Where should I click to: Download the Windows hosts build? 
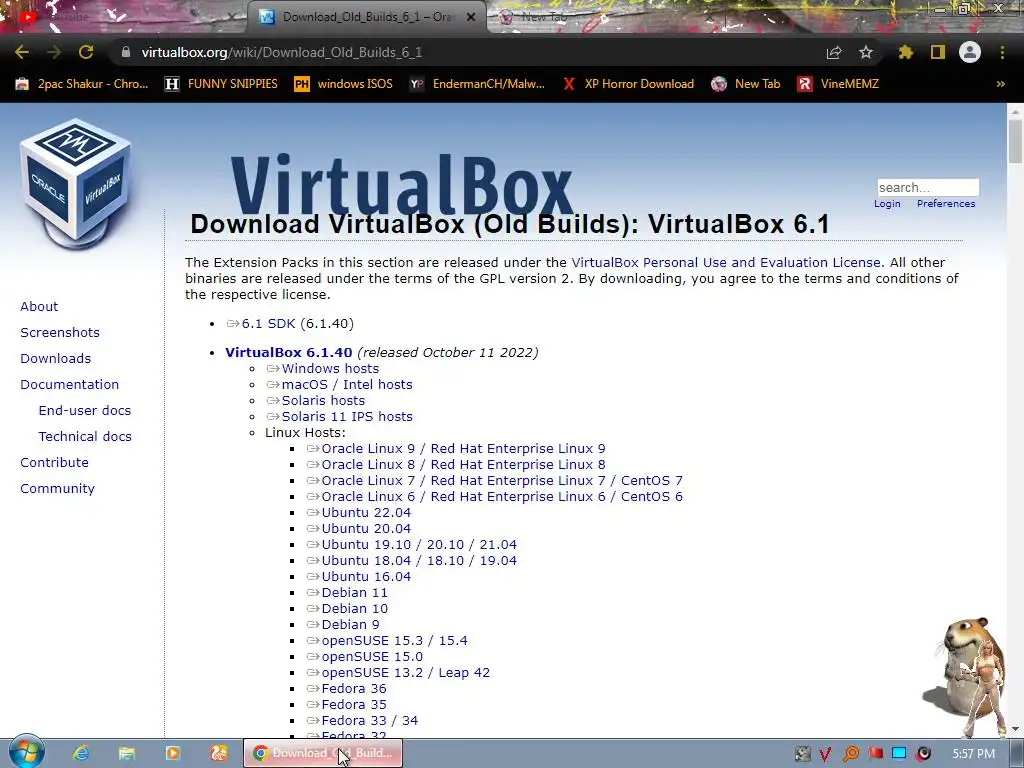330,368
